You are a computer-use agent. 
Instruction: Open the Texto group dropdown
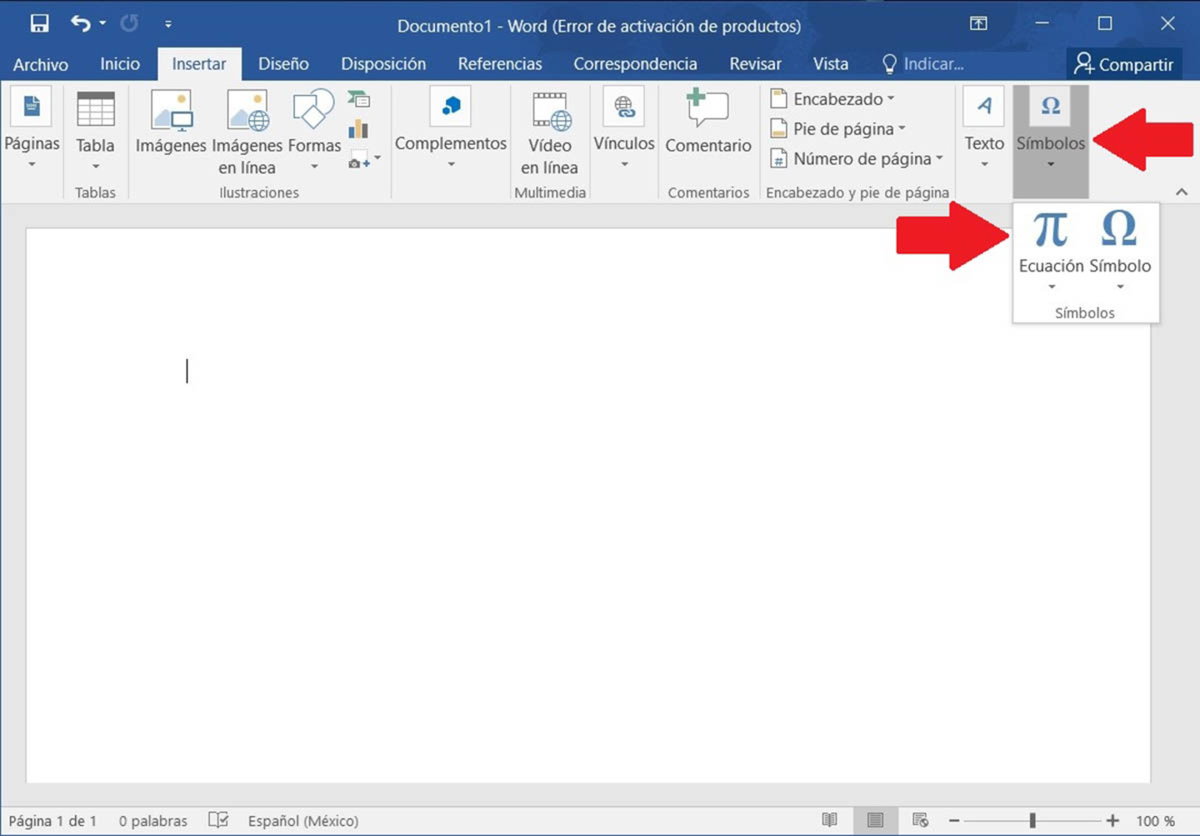tap(984, 129)
